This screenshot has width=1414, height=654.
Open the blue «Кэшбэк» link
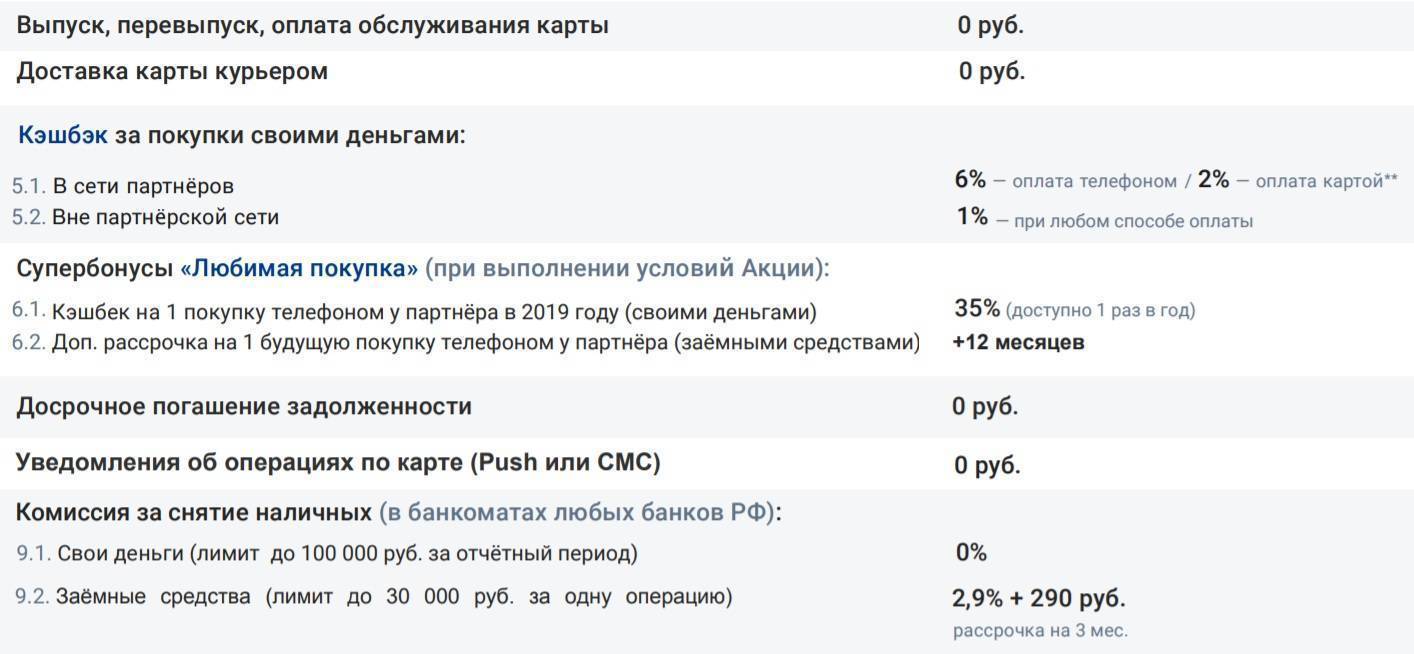click(x=62, y=135)
